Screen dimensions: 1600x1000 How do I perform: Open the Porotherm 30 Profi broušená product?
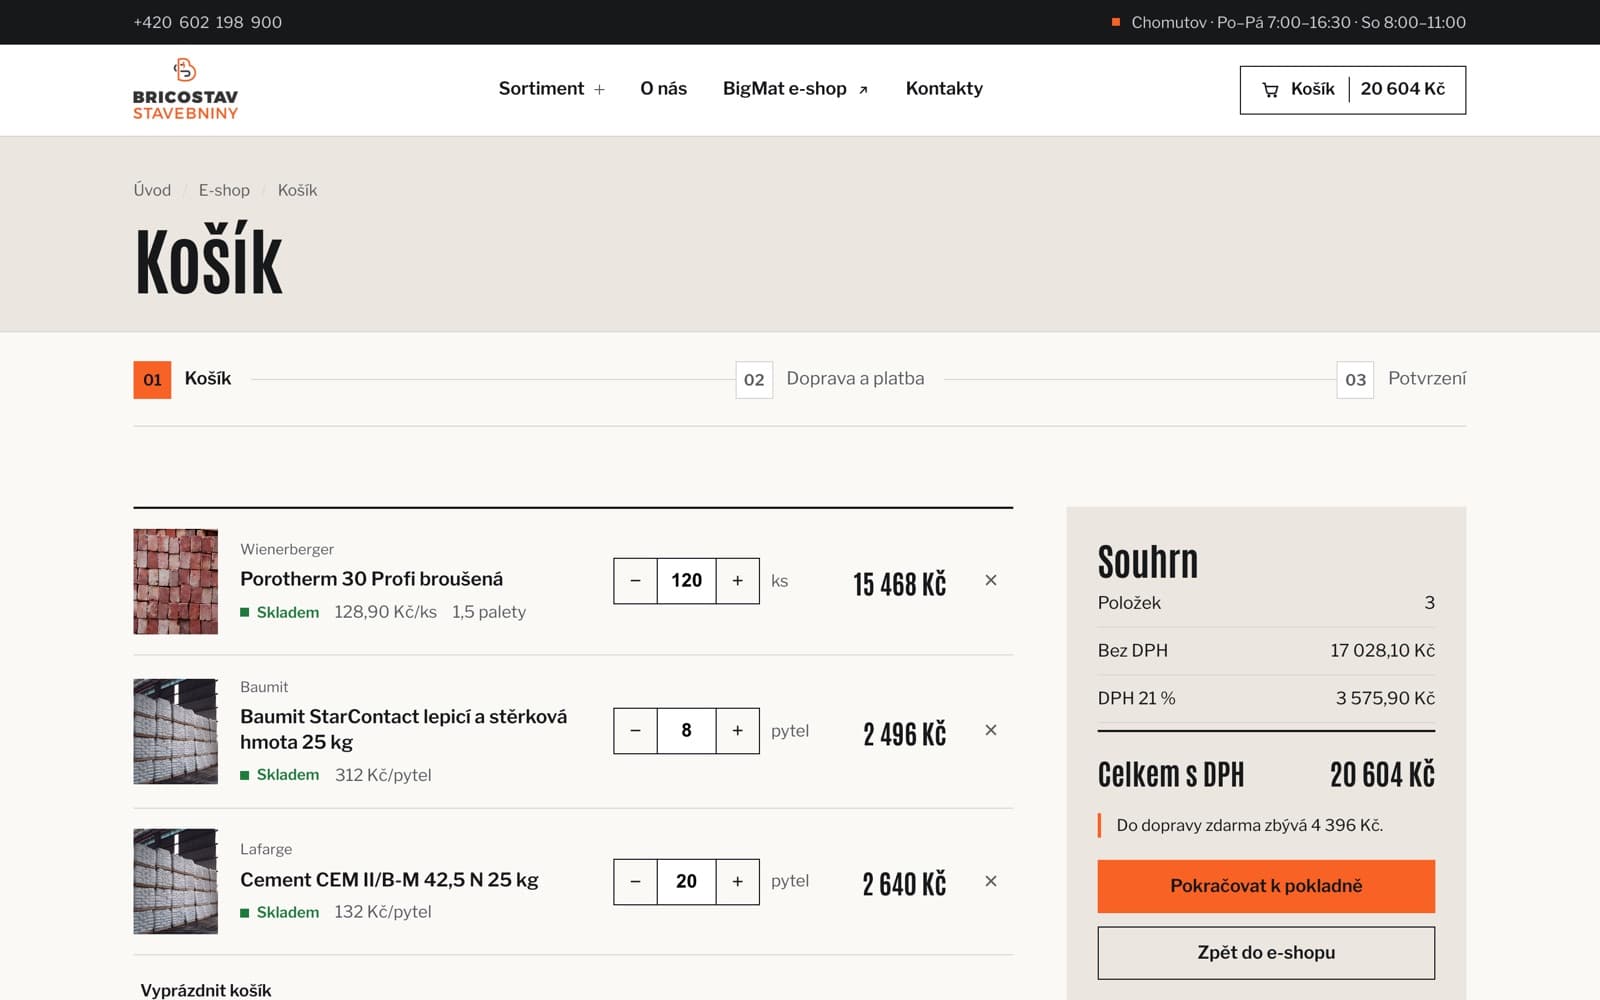(x=371, y=579)
